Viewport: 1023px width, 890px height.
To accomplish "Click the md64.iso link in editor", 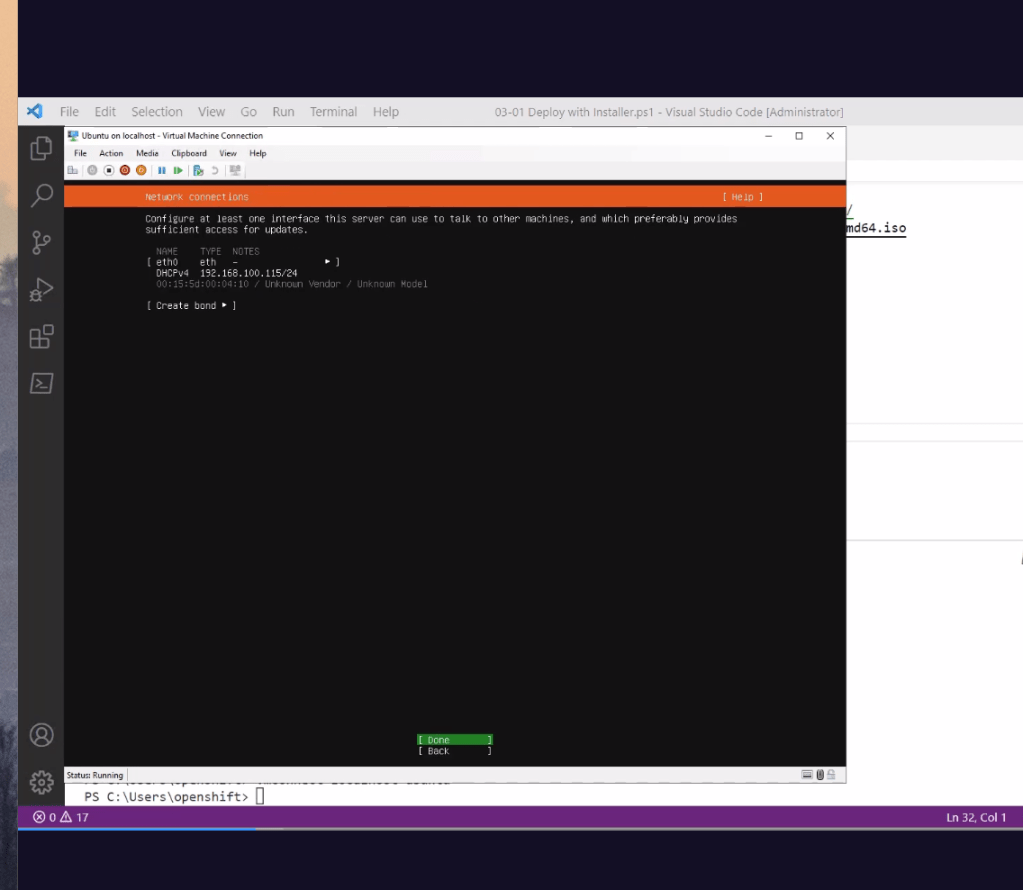I will coord(876,228).
